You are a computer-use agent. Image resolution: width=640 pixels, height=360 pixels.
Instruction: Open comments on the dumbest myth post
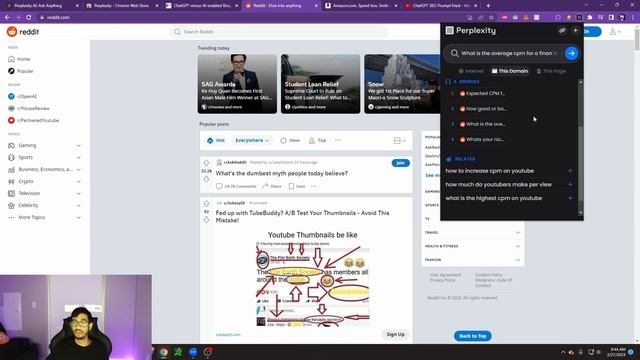point(236,186)
